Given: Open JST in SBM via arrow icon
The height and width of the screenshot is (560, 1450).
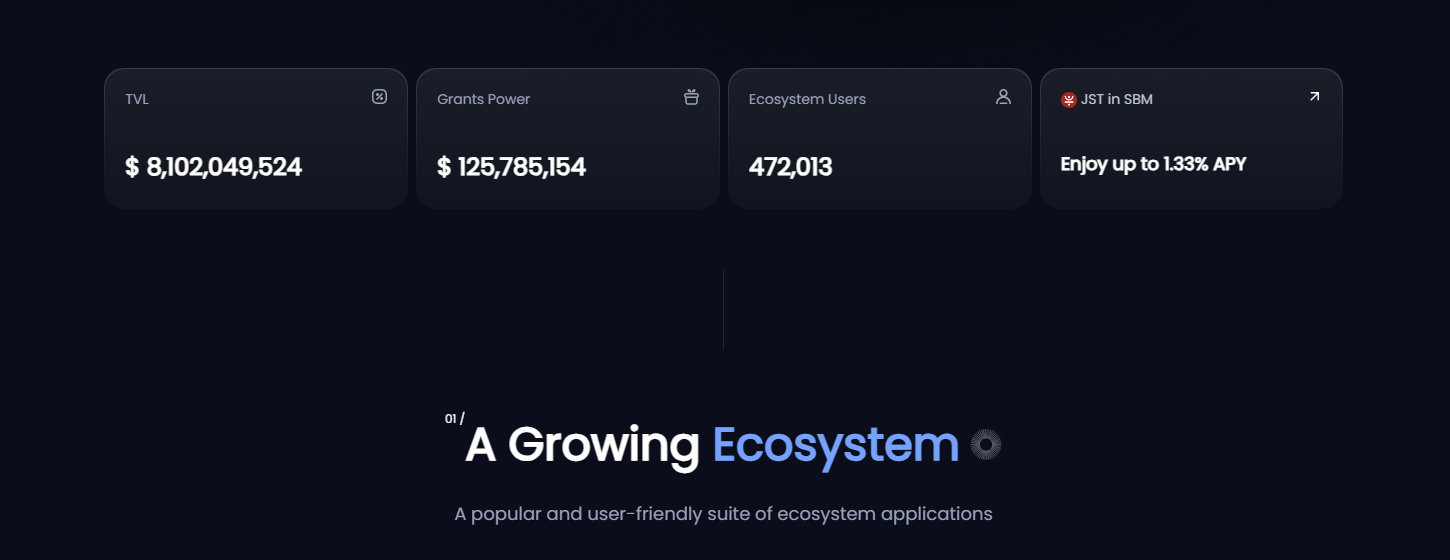Looking at the screenshot, I should 1314,97.
